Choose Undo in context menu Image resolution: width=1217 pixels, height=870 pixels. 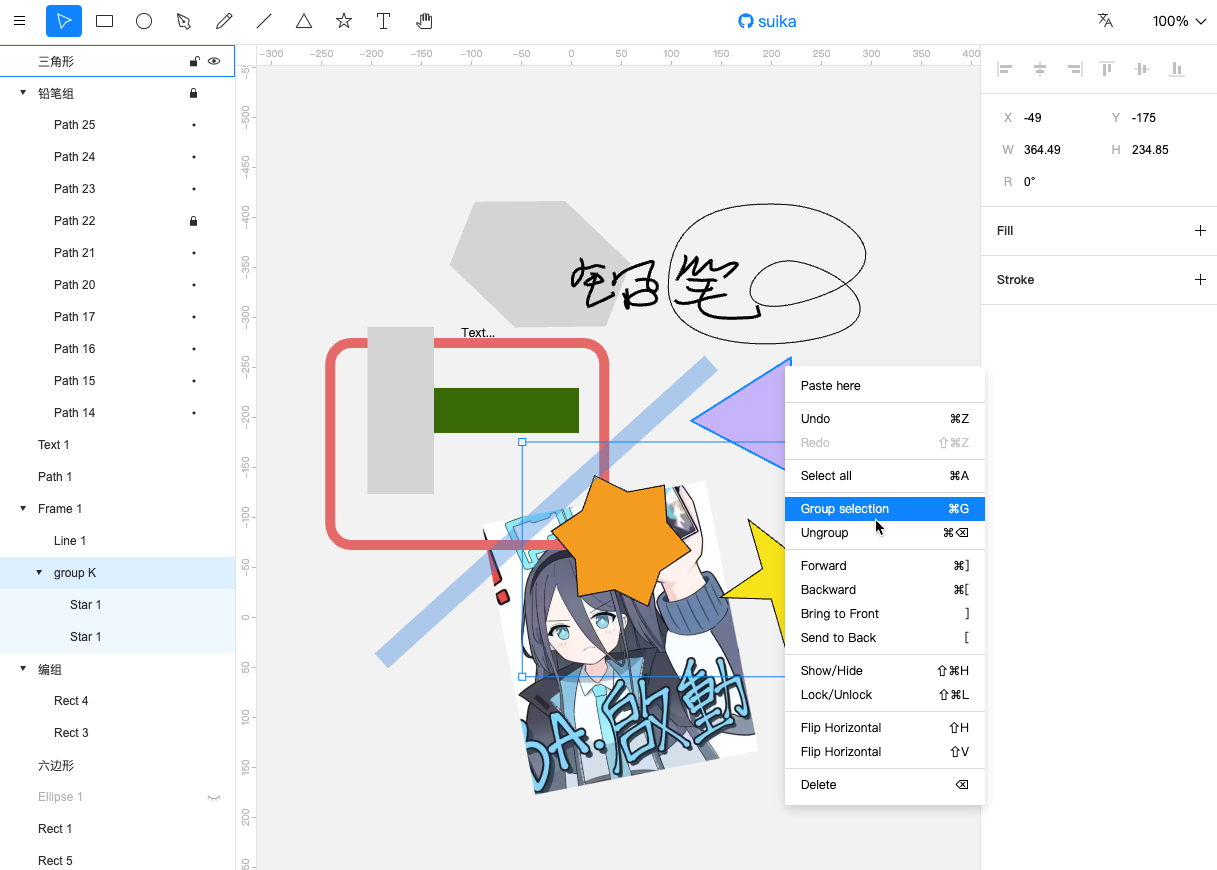tap(885, 419)
